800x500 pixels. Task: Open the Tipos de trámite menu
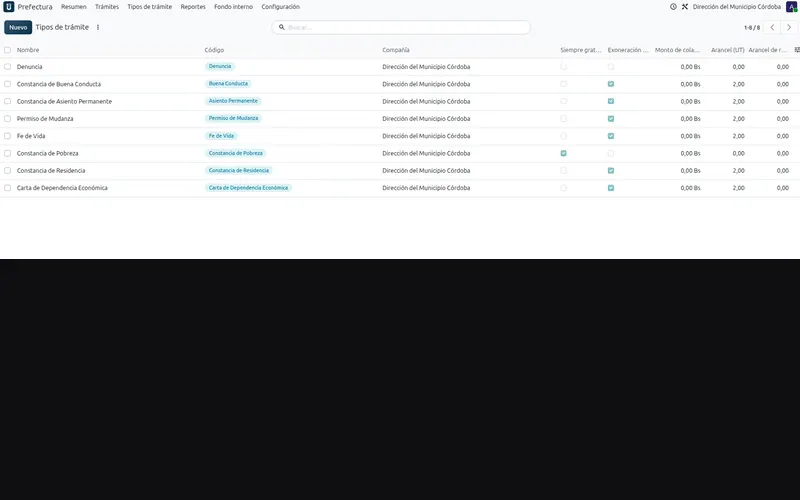(x=149, y=7)
